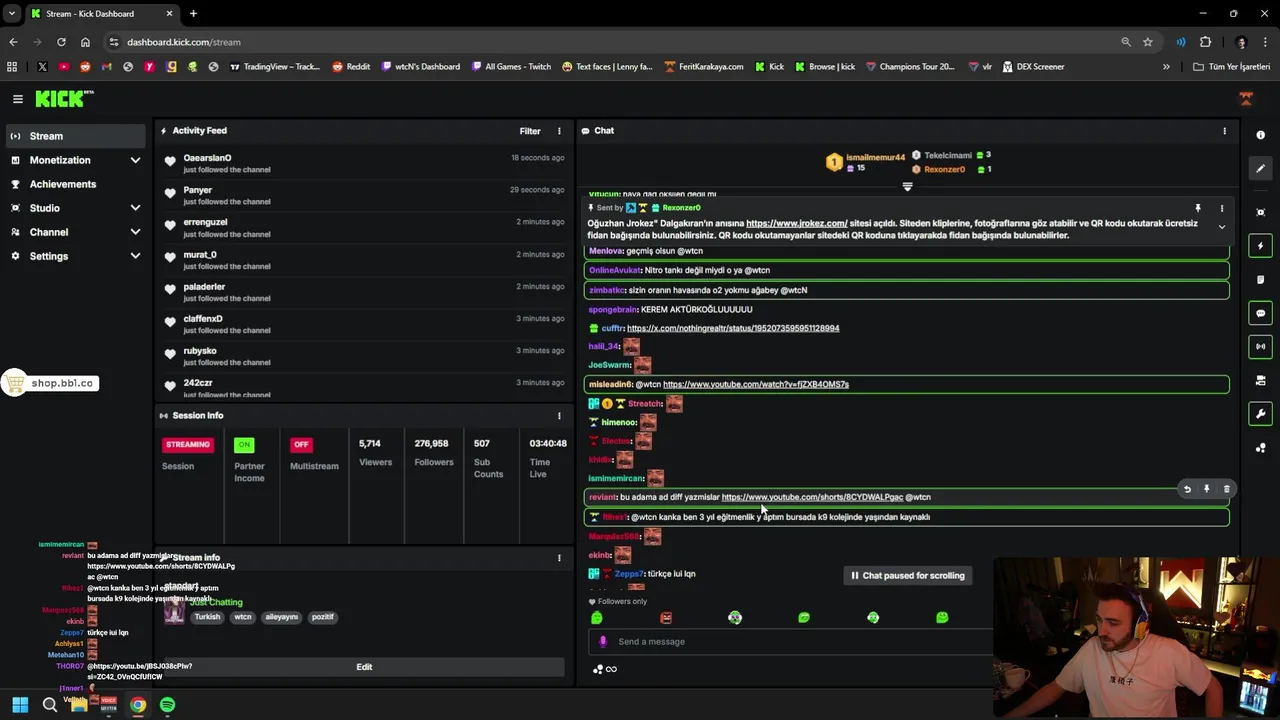Viewport: 1280px width, 720px height.
Task: Click the Filter button in Activity Feed
Action: [x=530, y=131]
